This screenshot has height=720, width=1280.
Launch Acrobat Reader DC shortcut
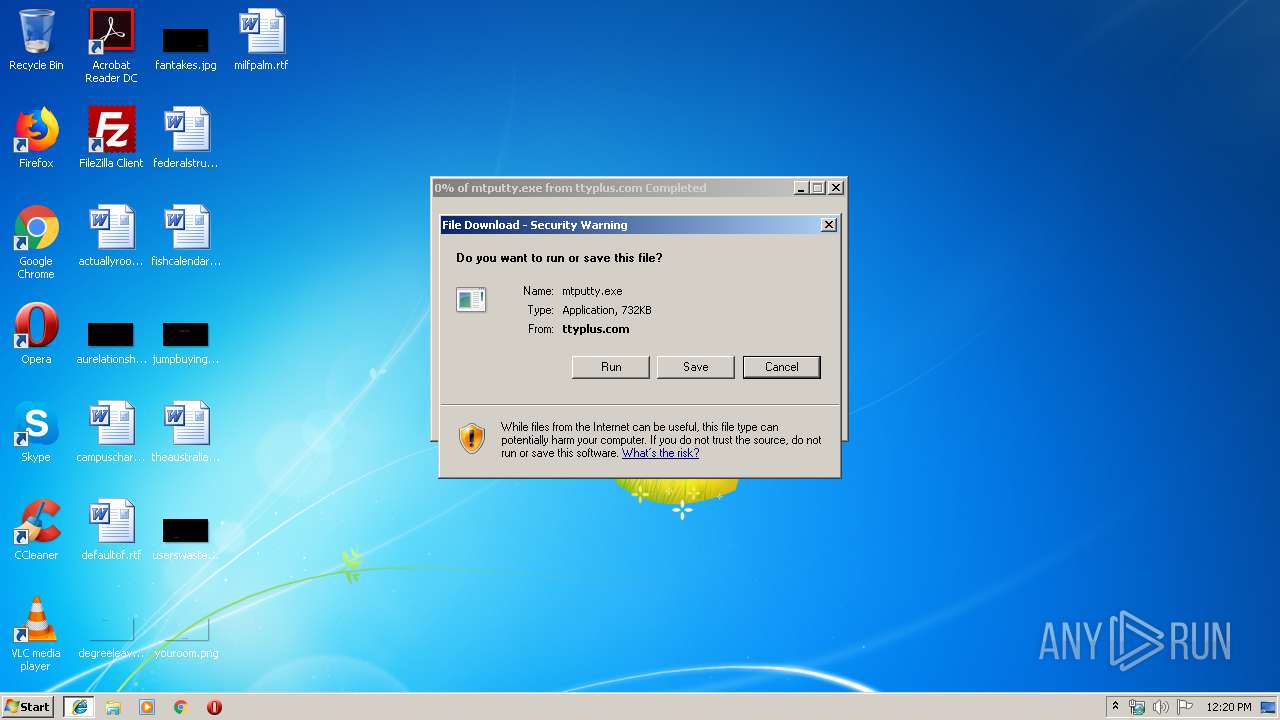coord(111,46)
